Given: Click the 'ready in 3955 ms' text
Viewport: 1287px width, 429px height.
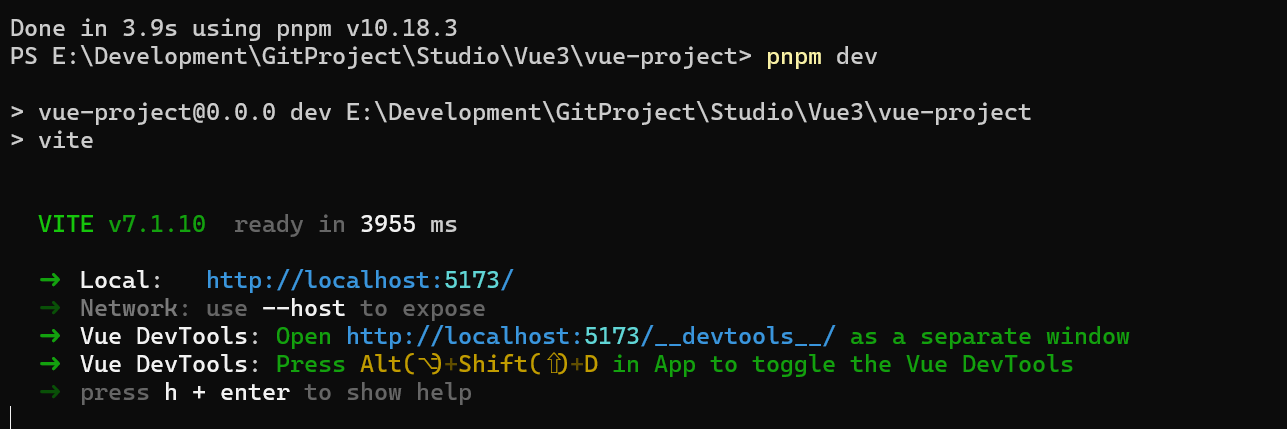Looking at the screenshot, I should pyautogui.click(x=346, y=224).
